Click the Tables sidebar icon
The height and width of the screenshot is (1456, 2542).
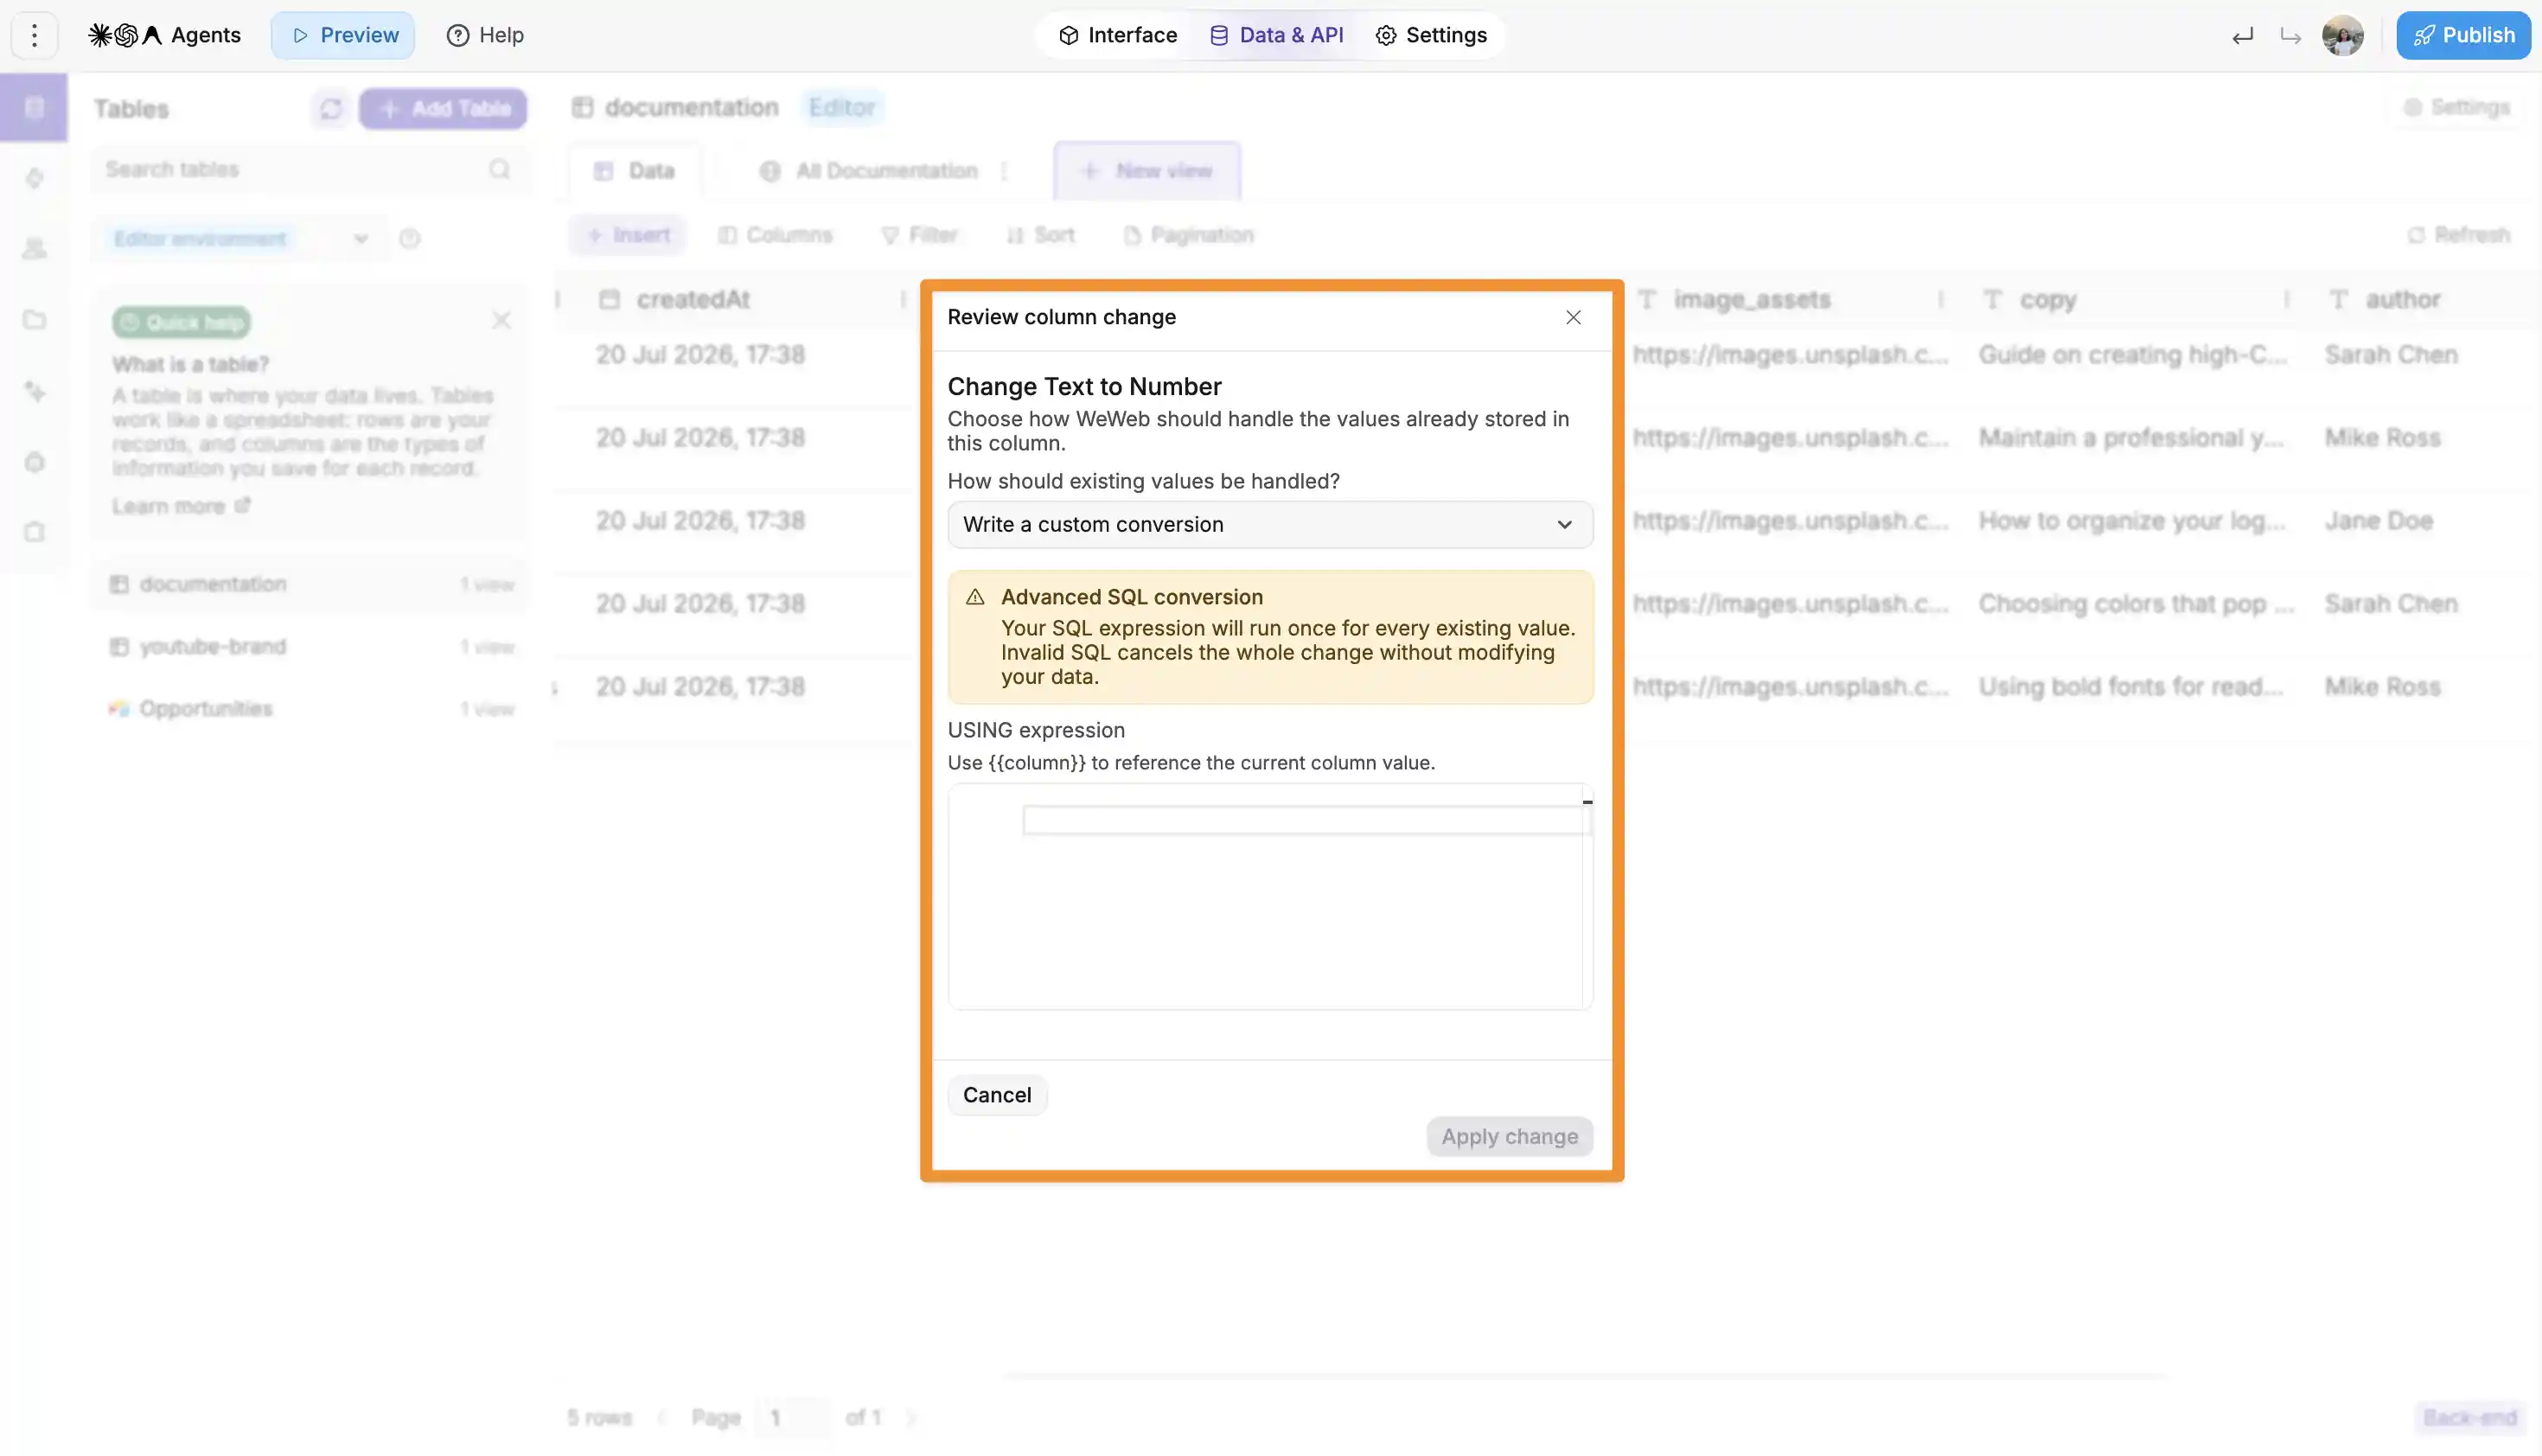click(34, 107)
